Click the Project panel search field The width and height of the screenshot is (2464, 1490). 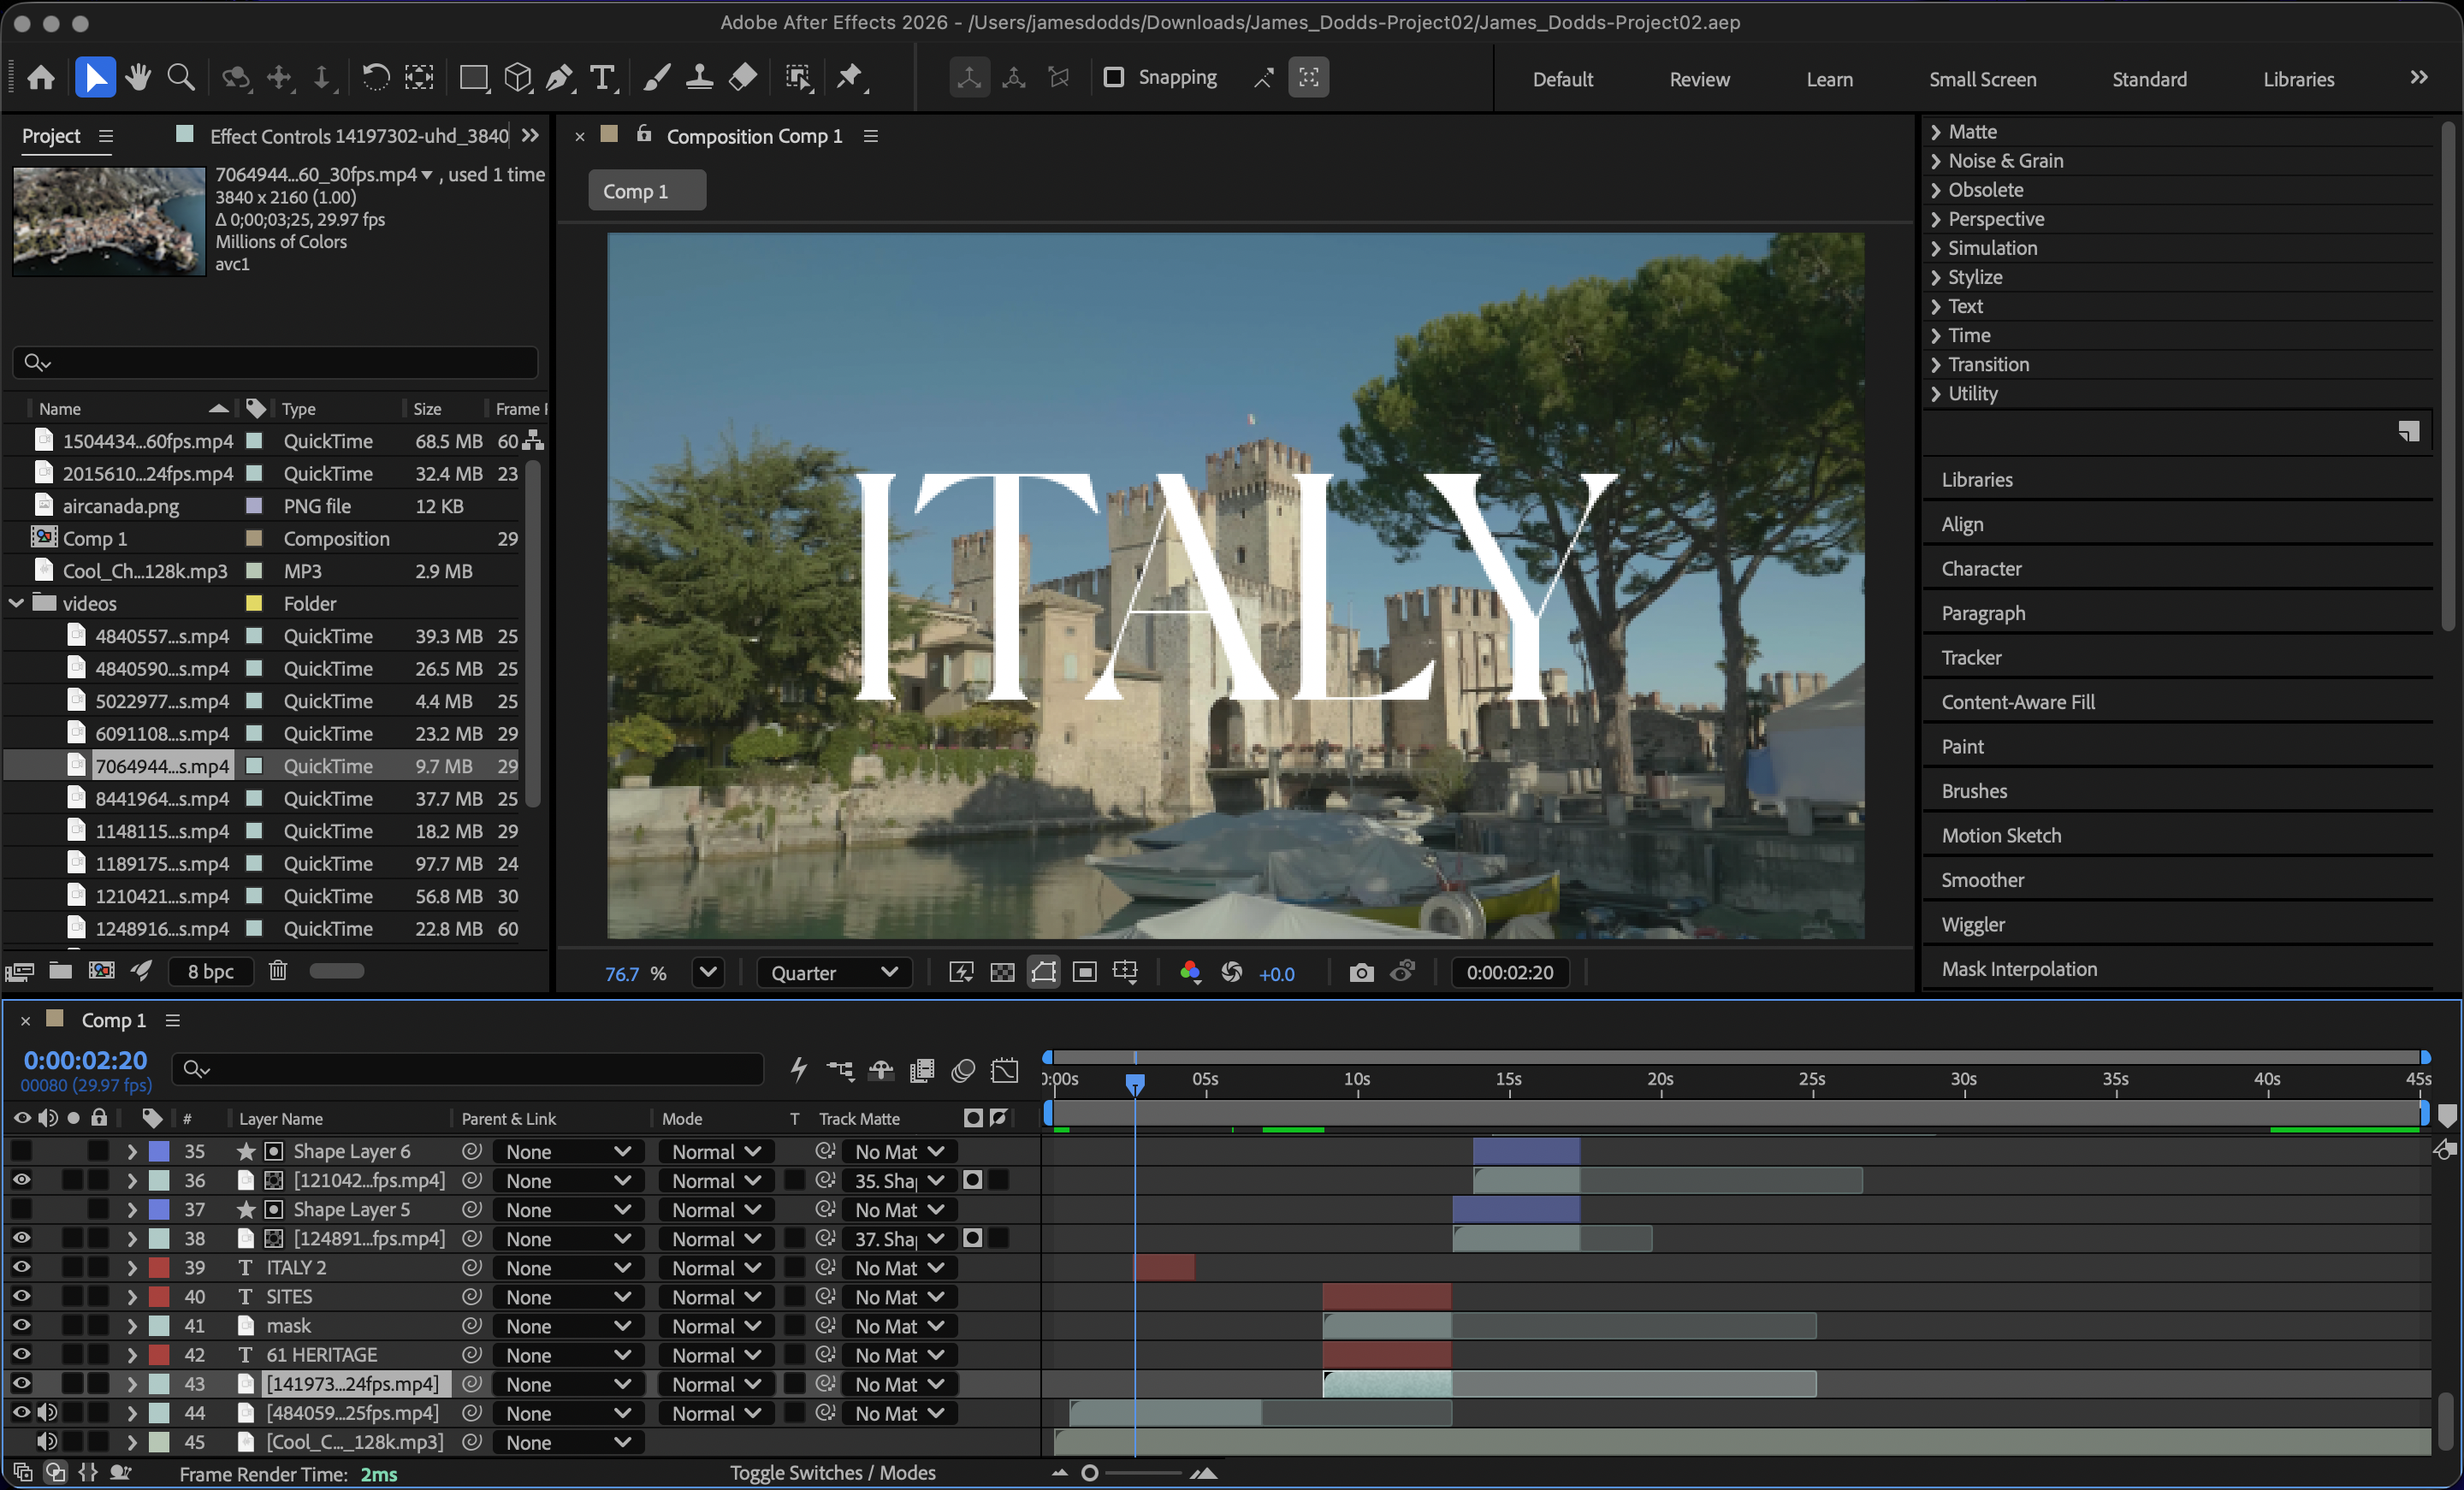tap(275, 362)
